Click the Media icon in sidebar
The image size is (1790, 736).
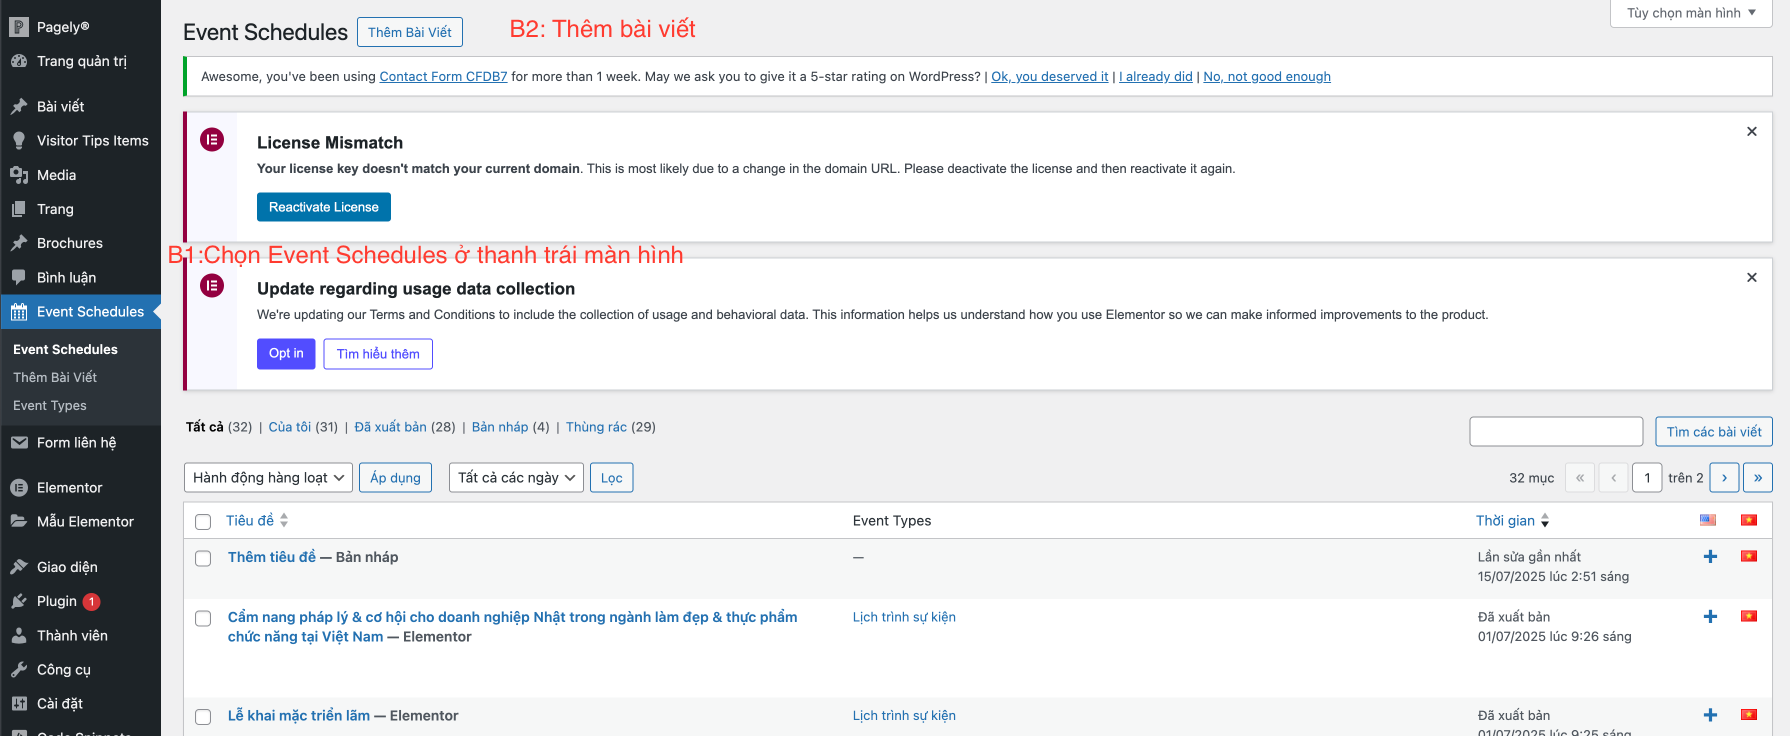[x=19, y=175]
